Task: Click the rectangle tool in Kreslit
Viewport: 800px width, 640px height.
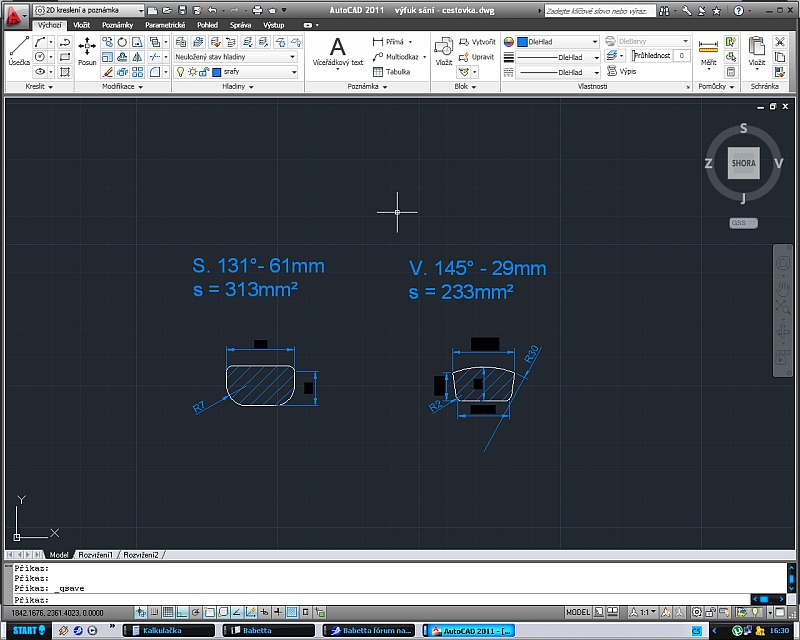Action: point(65,57)
